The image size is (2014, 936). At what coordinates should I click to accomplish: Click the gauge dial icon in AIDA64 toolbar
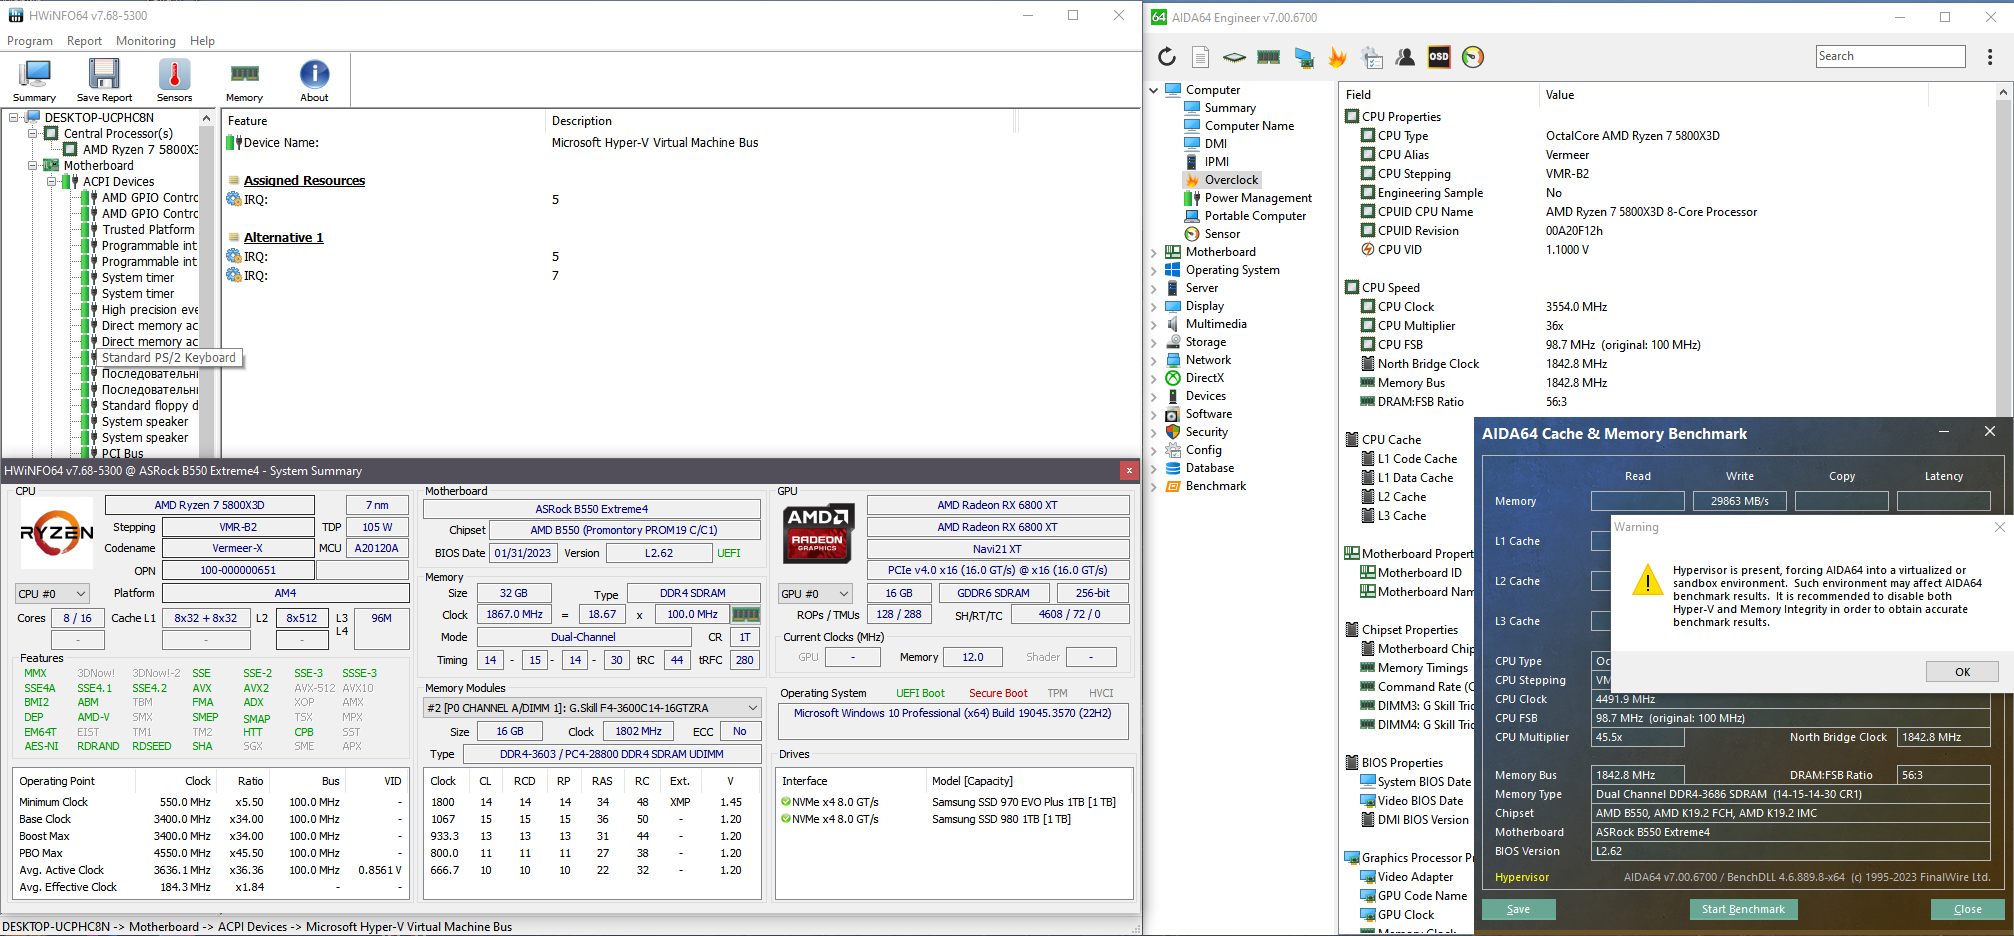pyautogui.click(x=1473, y=57)
